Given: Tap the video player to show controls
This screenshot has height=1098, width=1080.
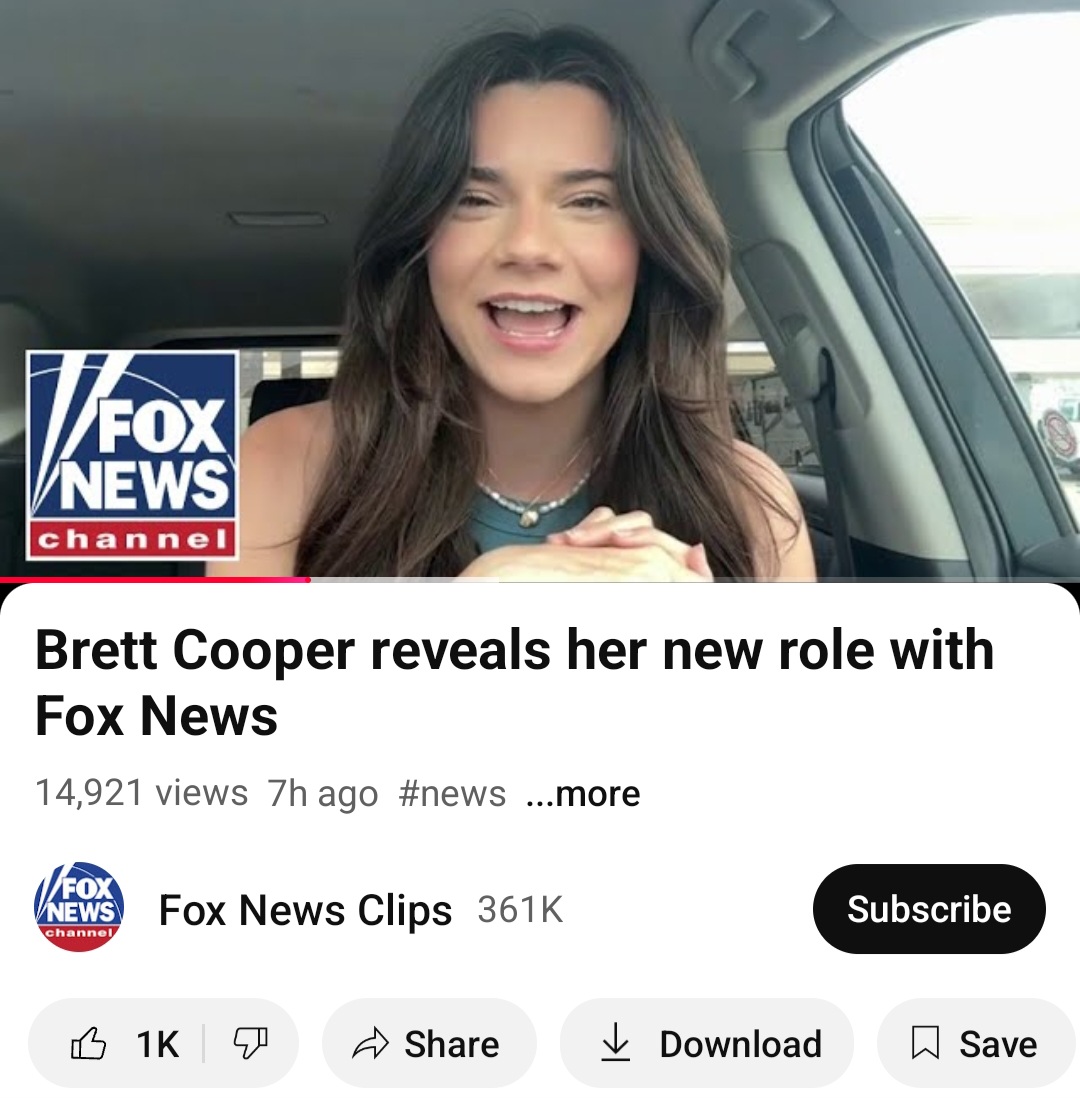Looking at the screenshot, I should coord(540,289).
